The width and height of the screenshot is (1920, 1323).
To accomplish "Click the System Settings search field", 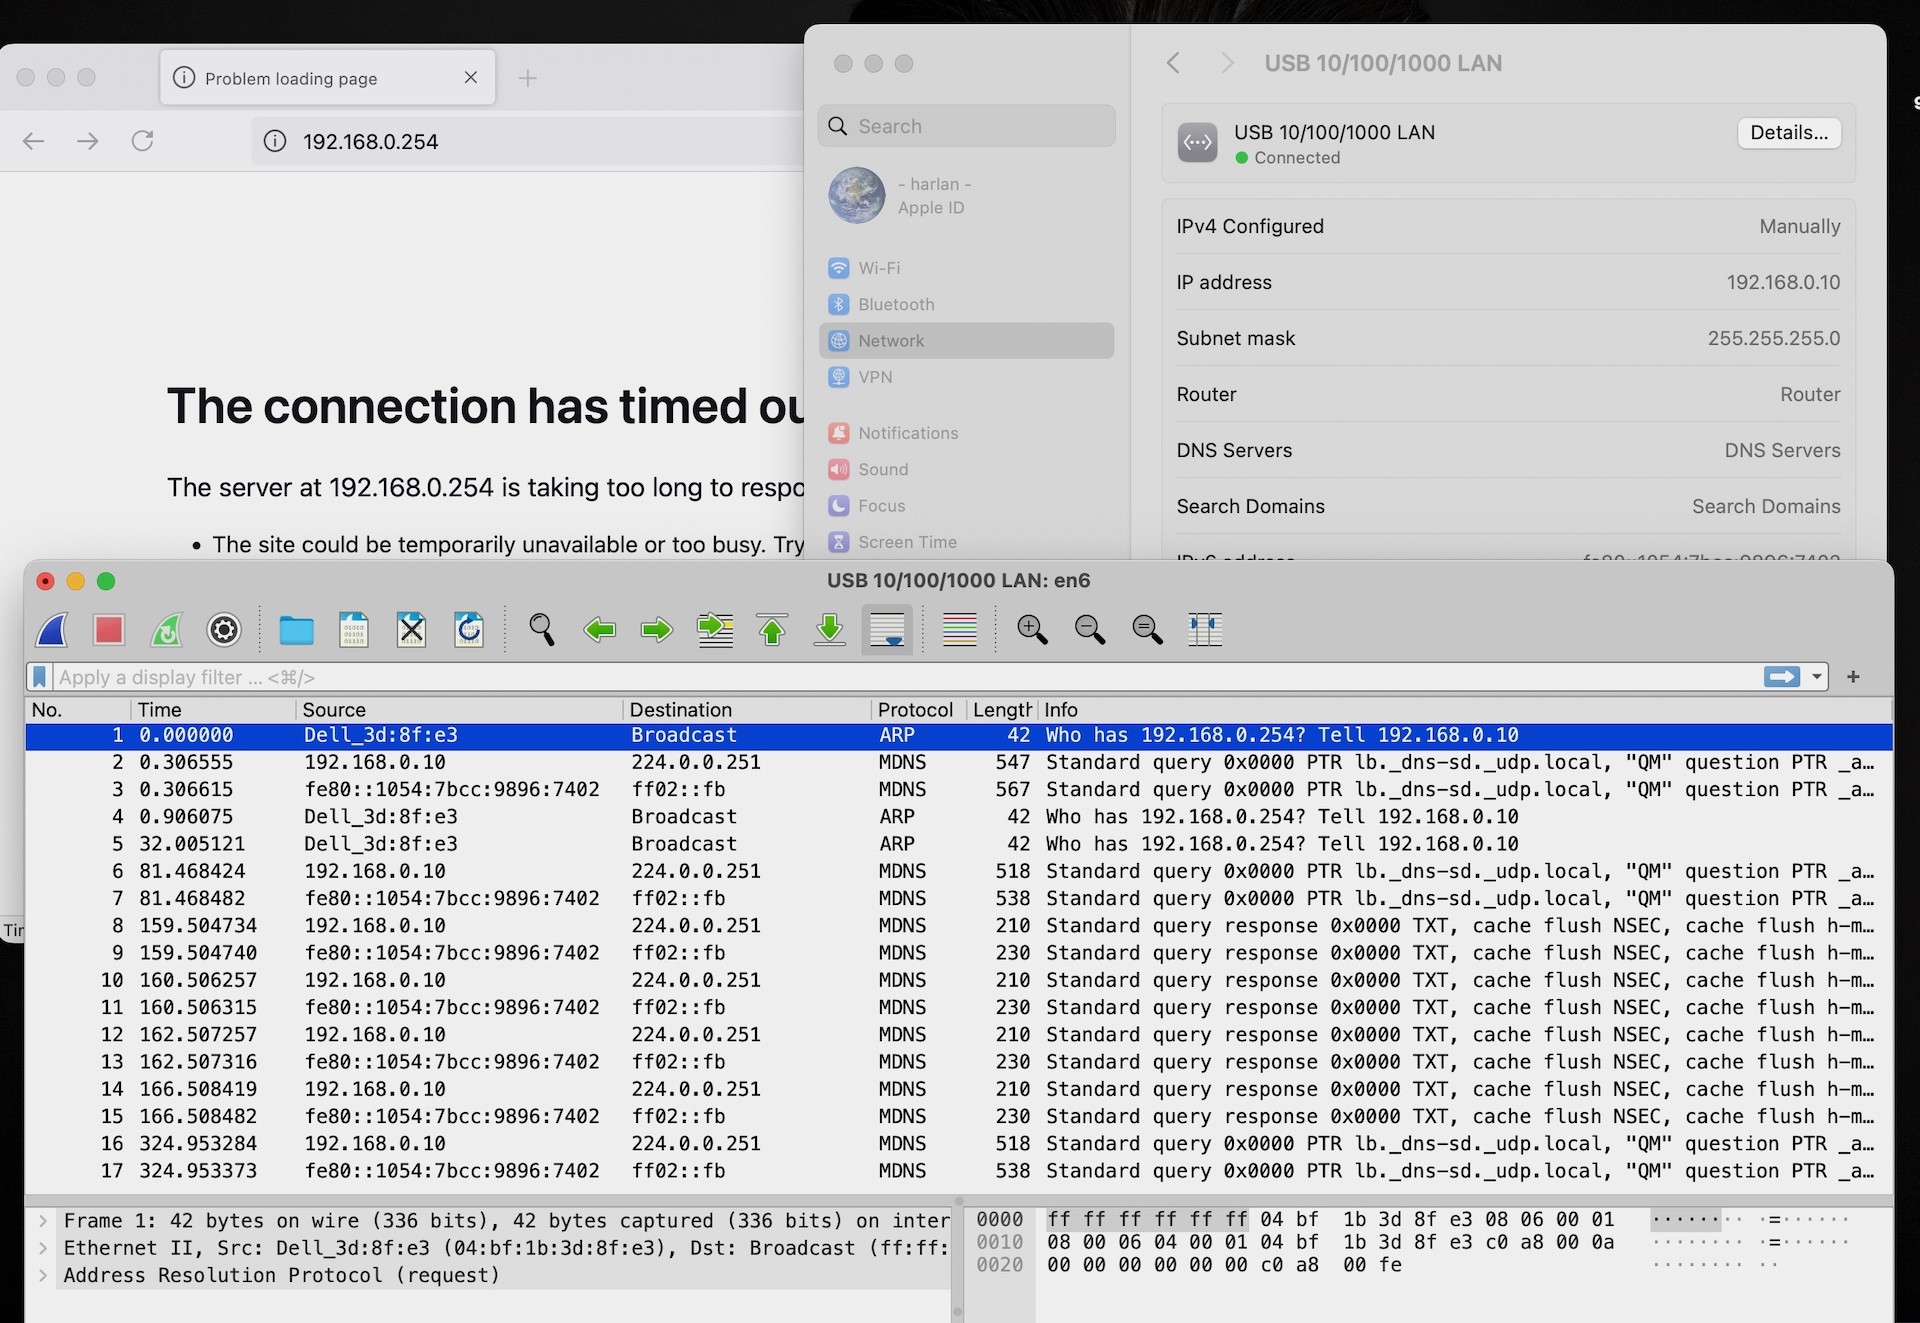I will pos(966,126).
